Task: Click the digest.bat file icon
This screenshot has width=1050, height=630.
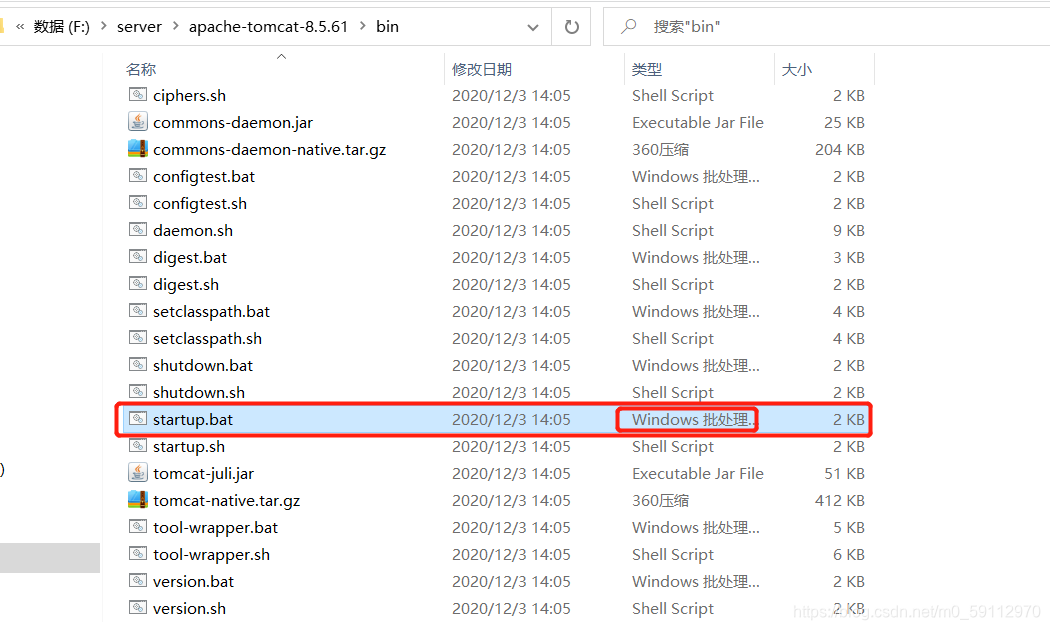Action: click(138, 256)
